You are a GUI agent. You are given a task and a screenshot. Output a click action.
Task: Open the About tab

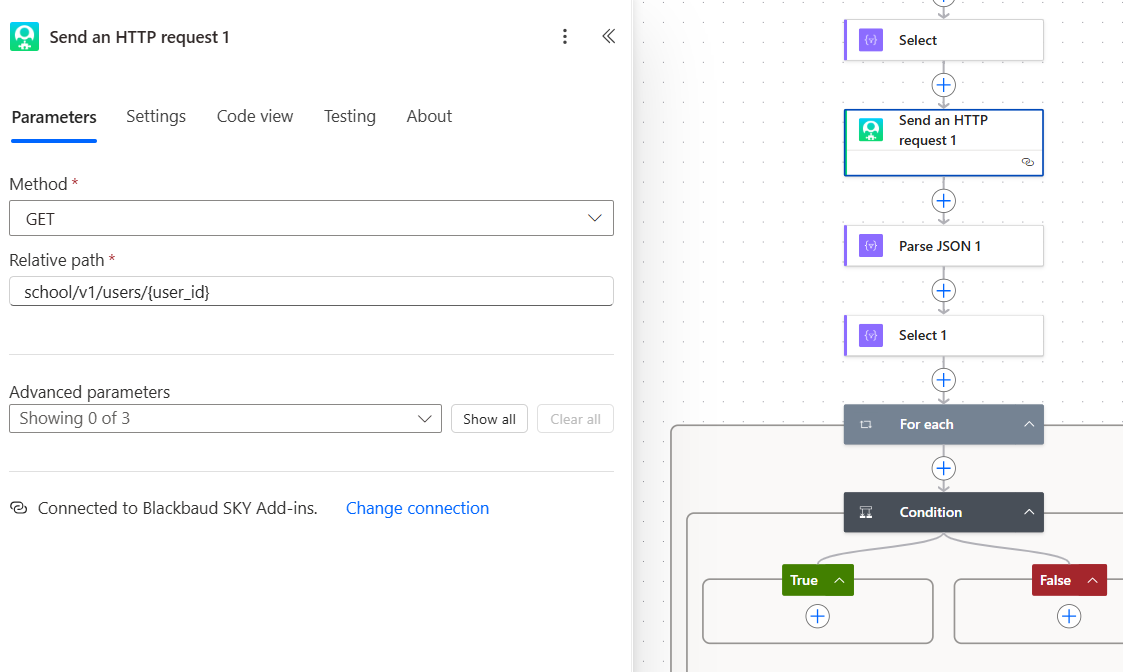[429, 116]
